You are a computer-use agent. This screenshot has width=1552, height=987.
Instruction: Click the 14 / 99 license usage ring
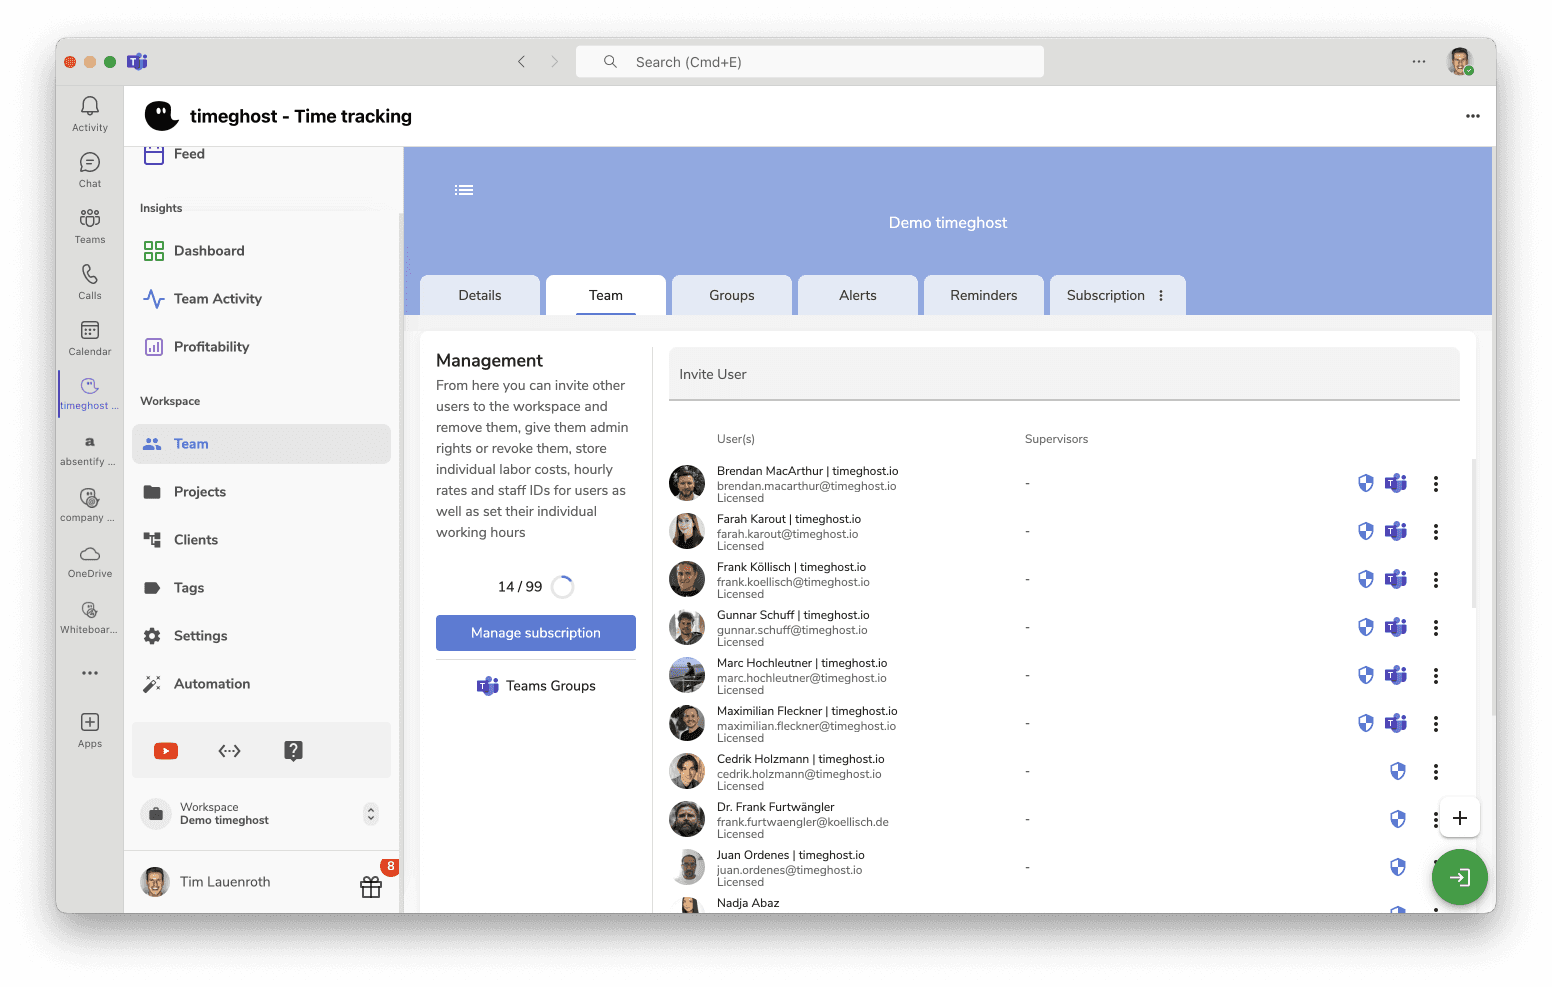(x=563, y=587)
